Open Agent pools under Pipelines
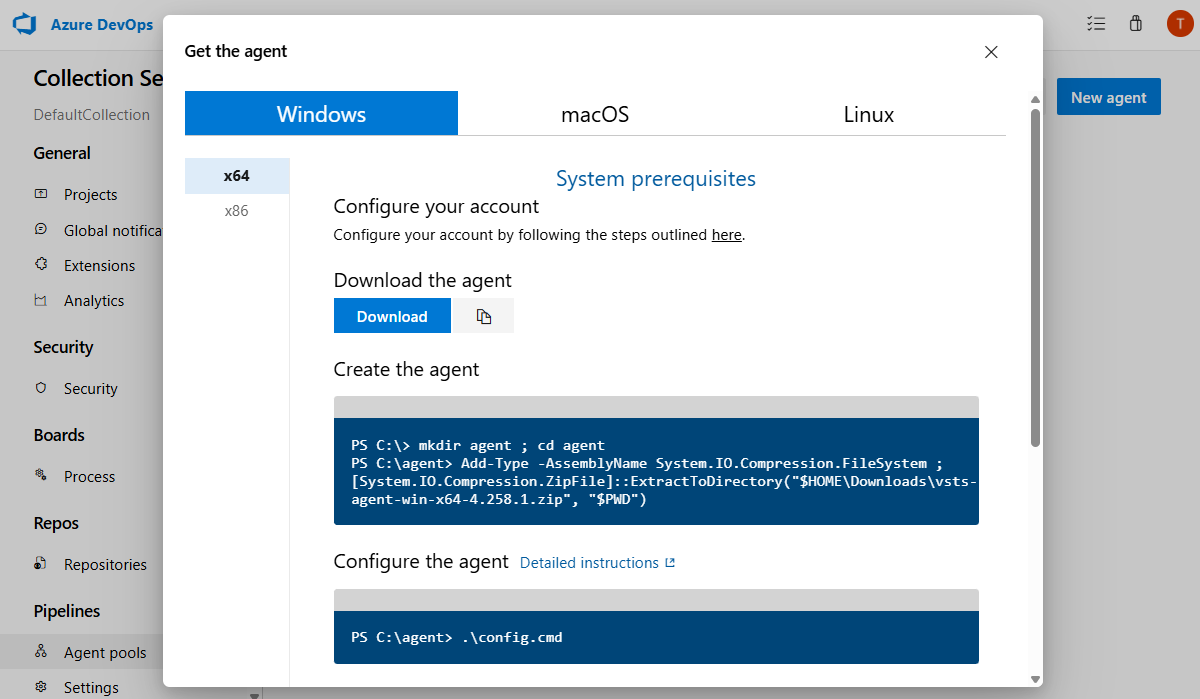Screen dimensions: 1200x699 pos(105,652)
